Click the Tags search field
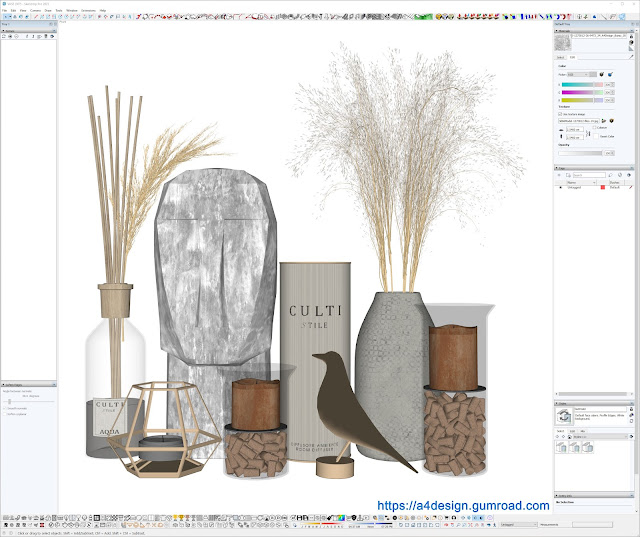The image size is (640, 537). tap(589, 175)
